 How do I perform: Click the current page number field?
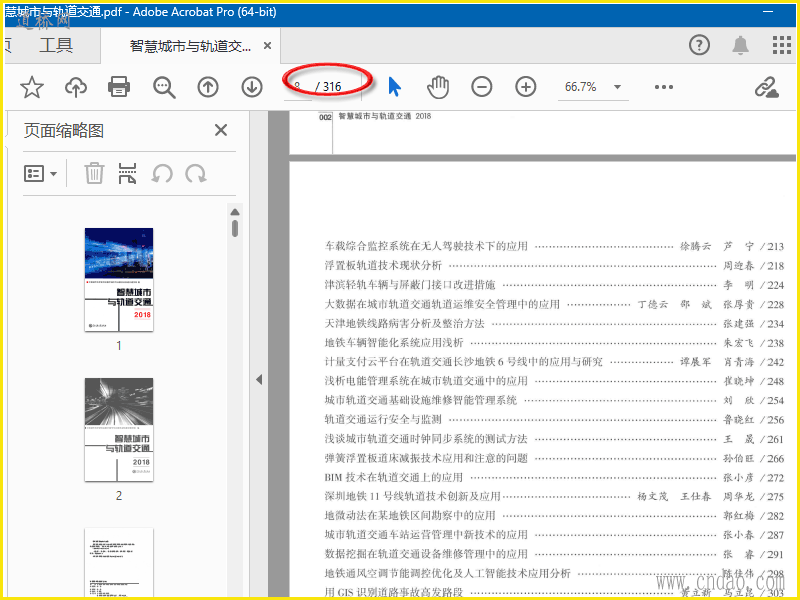tap(298, 87)
